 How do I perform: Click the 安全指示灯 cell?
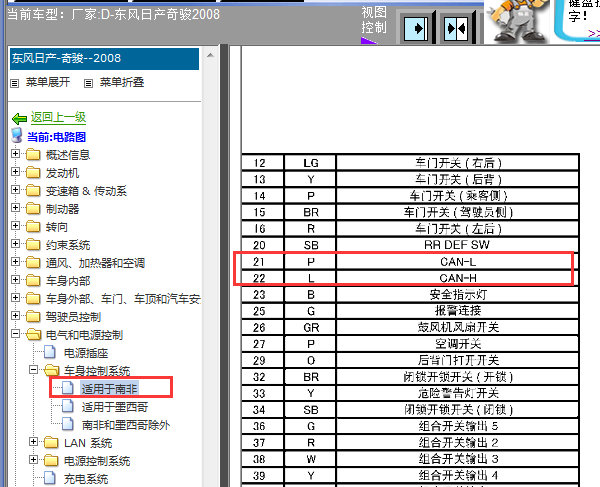coord(457,295)
